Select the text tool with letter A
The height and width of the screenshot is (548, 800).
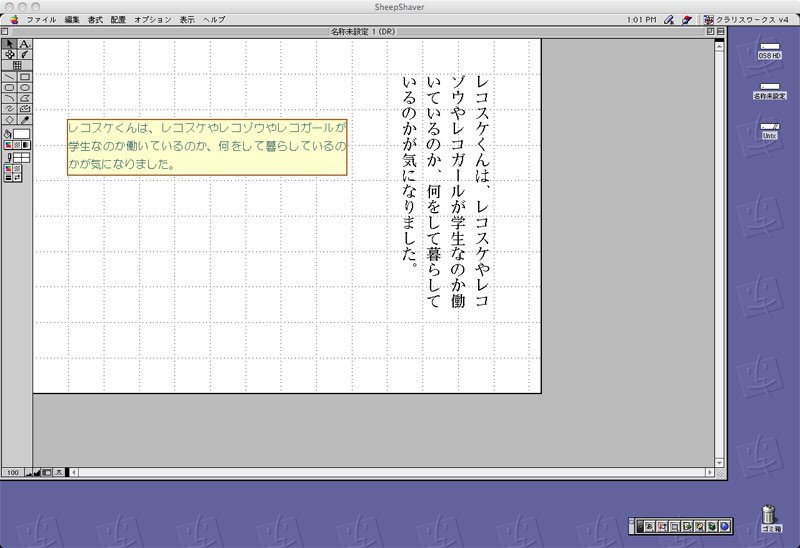coord(24,44)
